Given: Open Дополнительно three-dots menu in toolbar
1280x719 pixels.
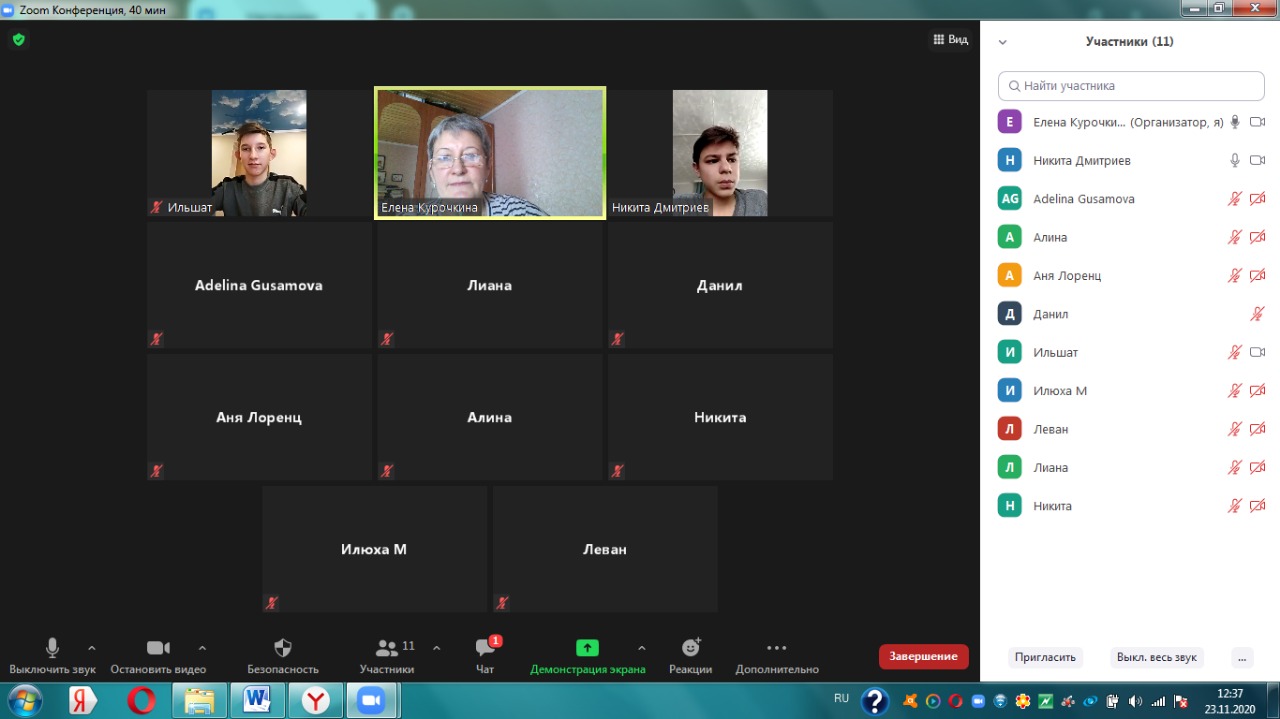Looking at the screenshot, I should pyautogui.click(x=776, y=648).
